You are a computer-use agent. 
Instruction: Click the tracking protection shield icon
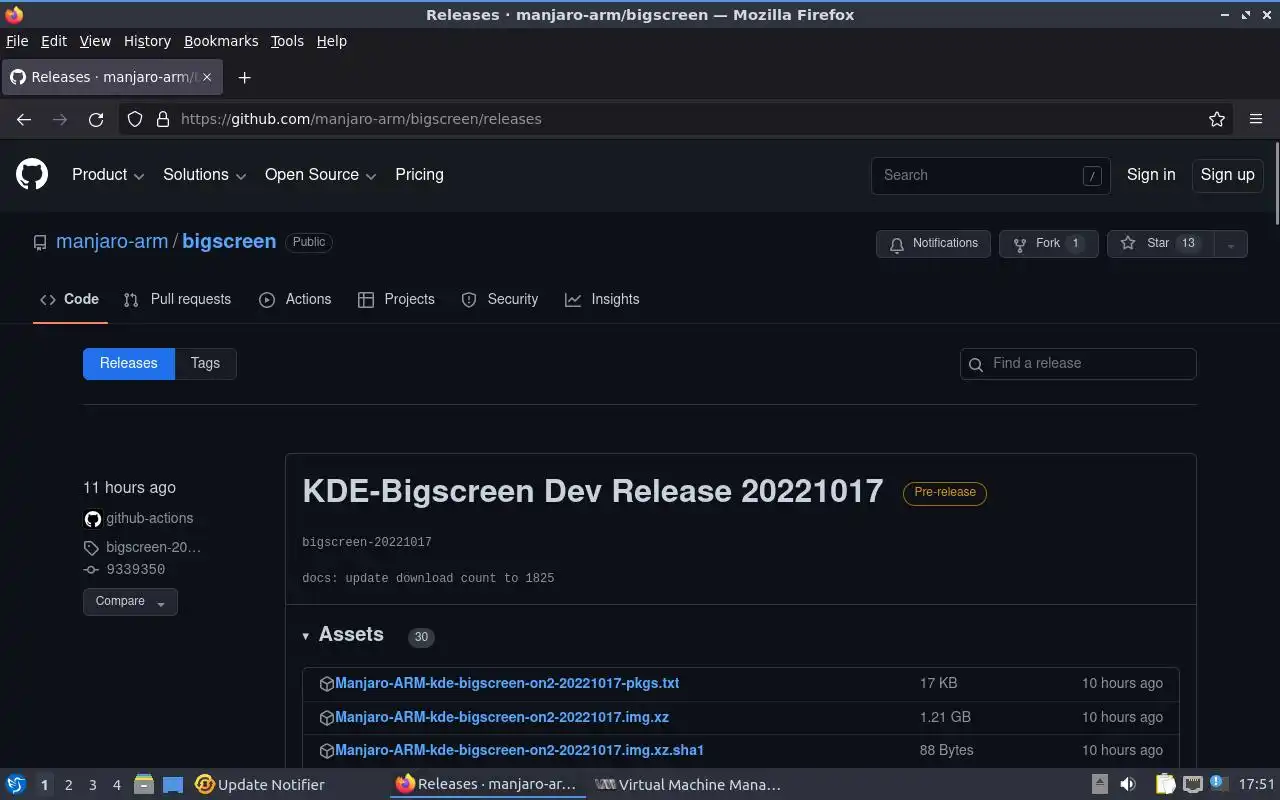coord(135,119)
